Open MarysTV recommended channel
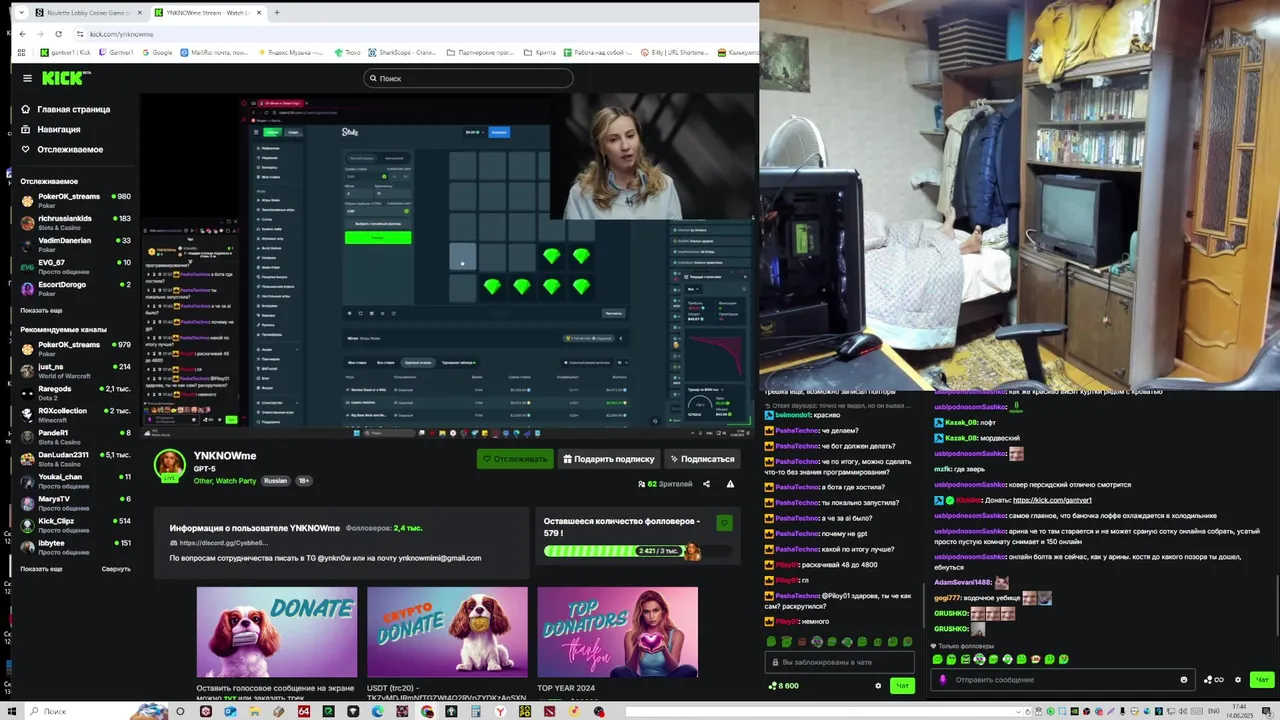 click(75, 502)
